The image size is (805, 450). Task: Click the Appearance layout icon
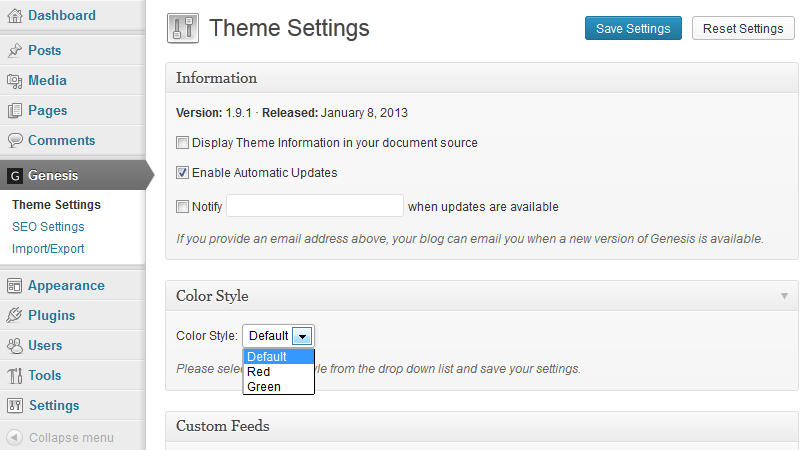(15, 286)
